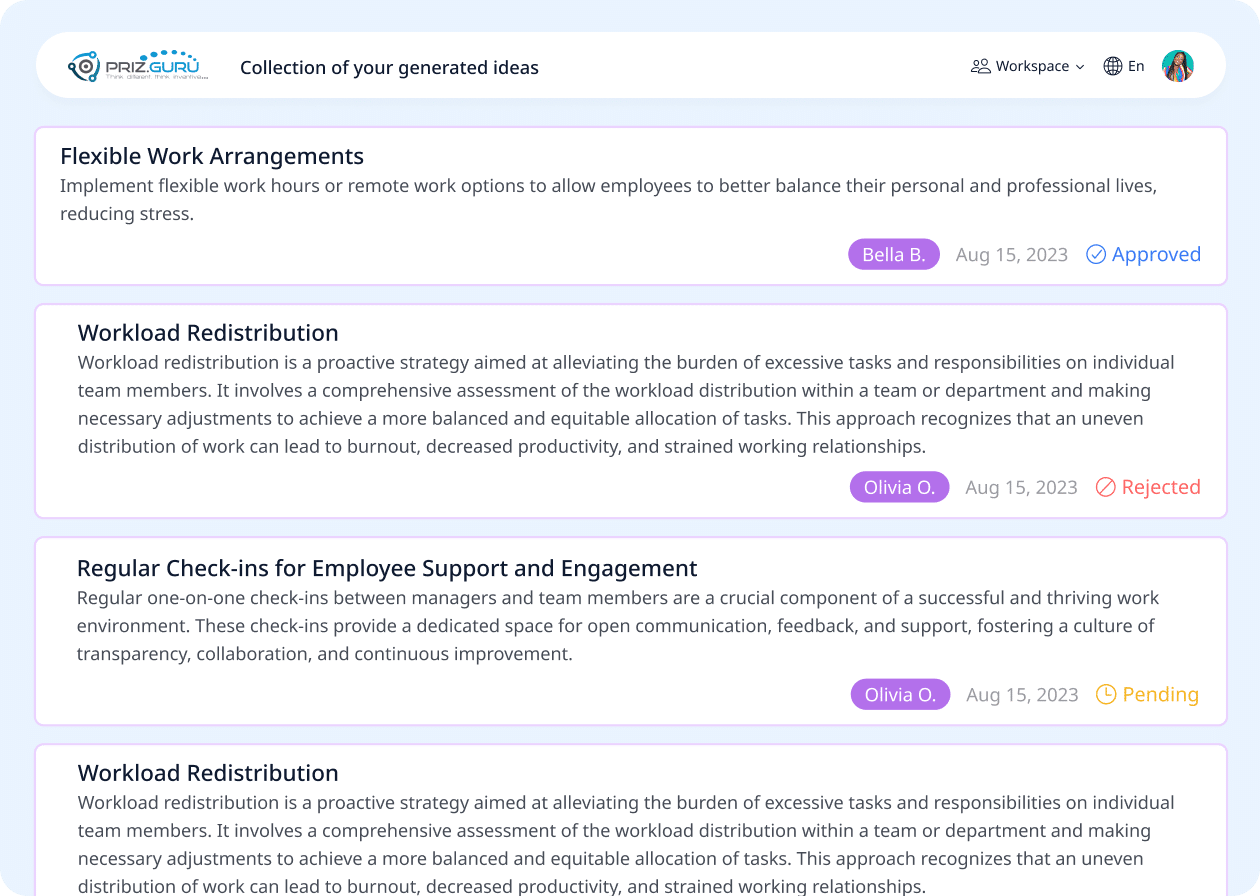Click the Pending clock icon

click(1106, 694)
